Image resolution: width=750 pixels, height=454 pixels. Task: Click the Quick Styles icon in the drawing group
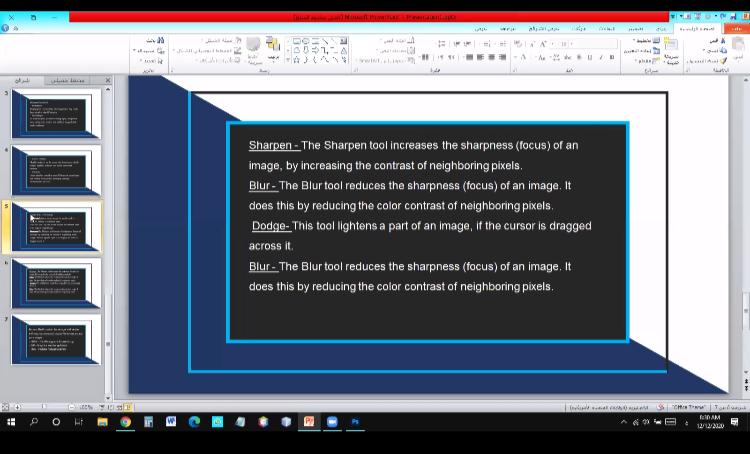point(253,45)
